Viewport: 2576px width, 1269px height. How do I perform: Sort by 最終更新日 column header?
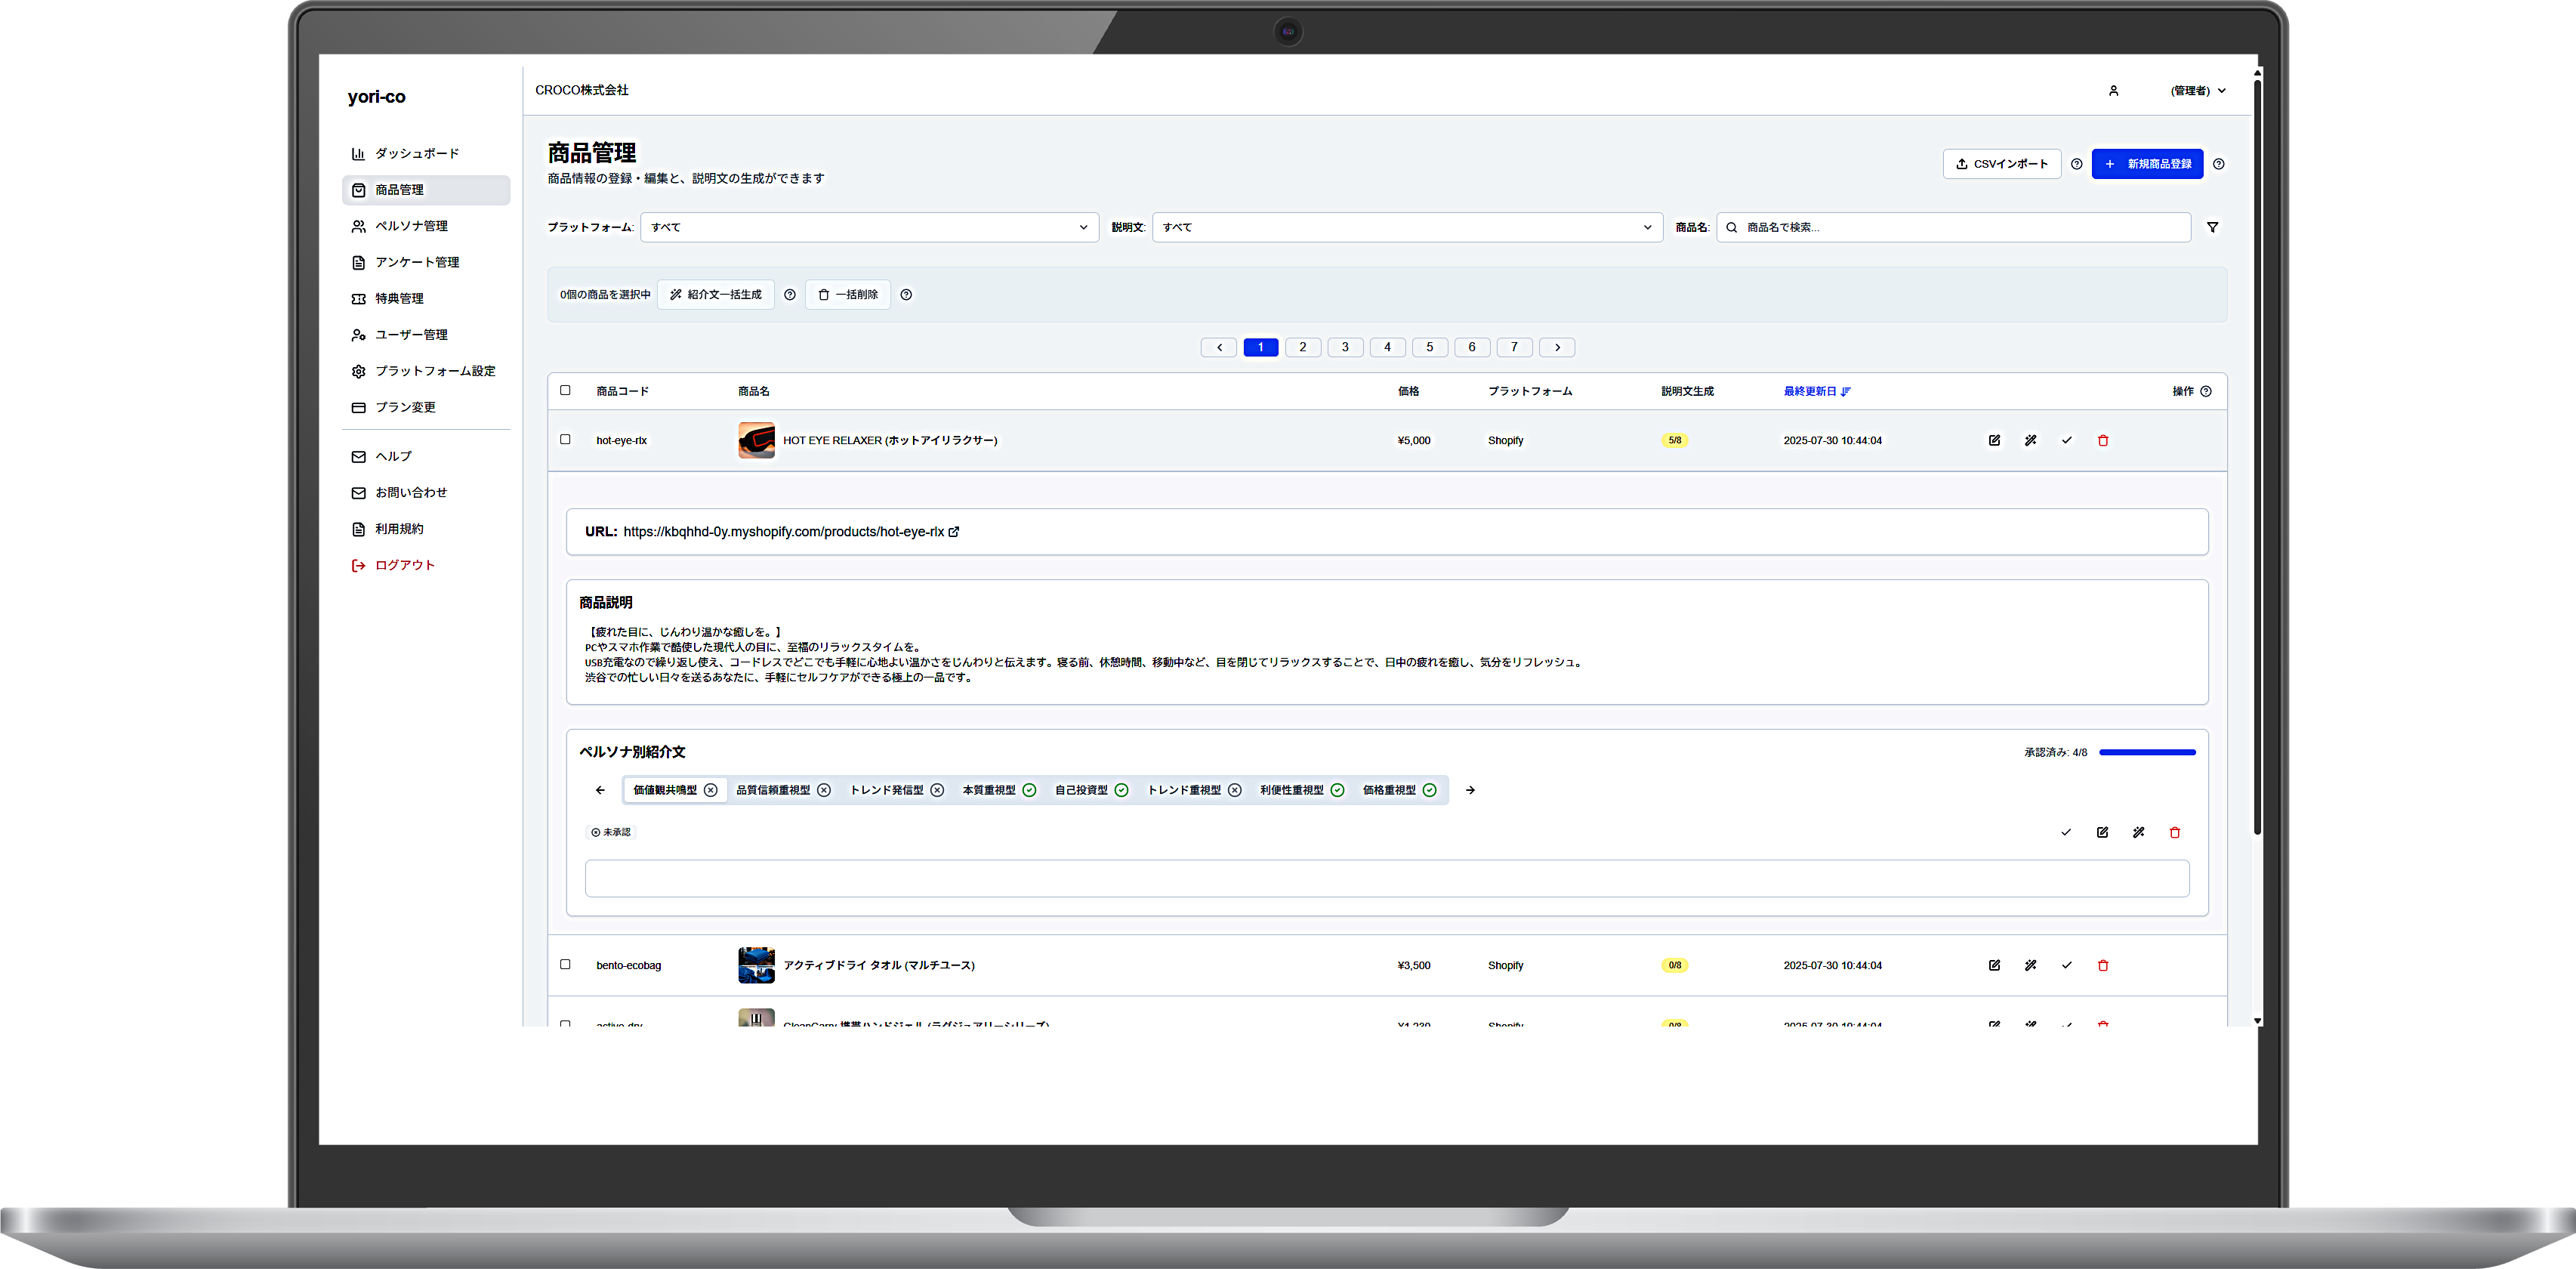click(1816, 391)
